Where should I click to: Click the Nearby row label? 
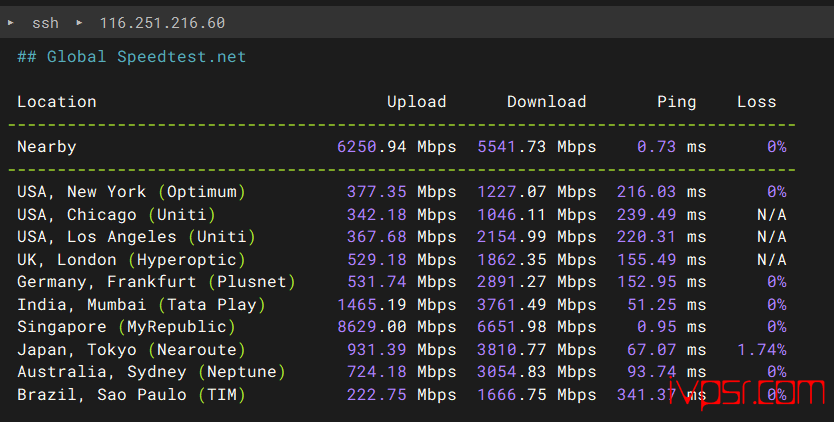tap(47, 146)
